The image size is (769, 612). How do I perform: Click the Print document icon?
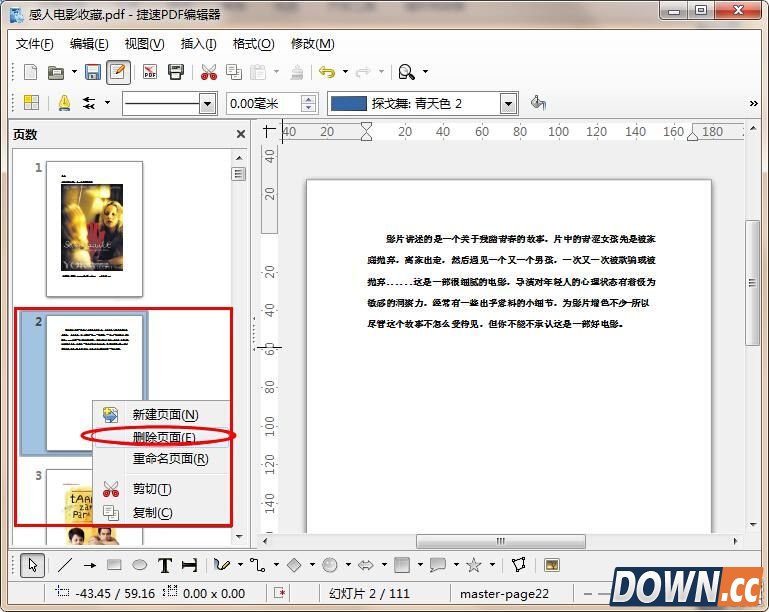[x=176, y=72]
